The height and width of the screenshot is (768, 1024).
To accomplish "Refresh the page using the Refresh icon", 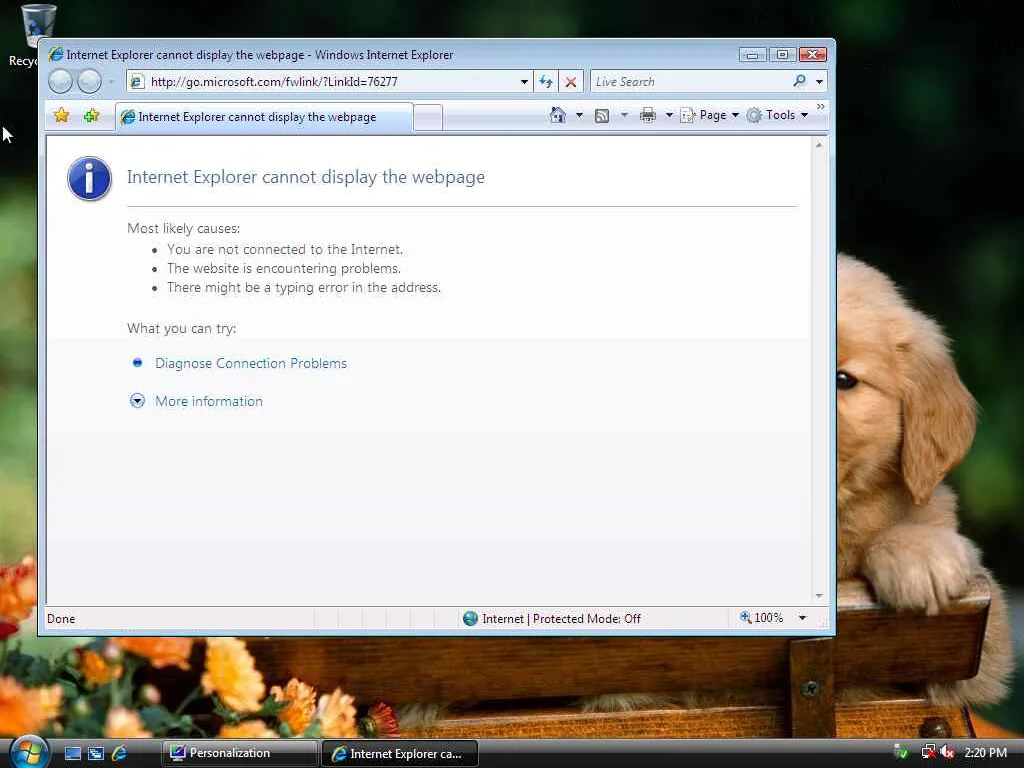I will click(x=546, y=82).
